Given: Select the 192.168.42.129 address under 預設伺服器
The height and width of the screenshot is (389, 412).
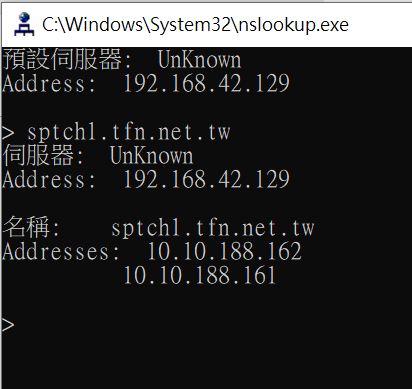Looking at the screenshot, I should tap(206, 83).
